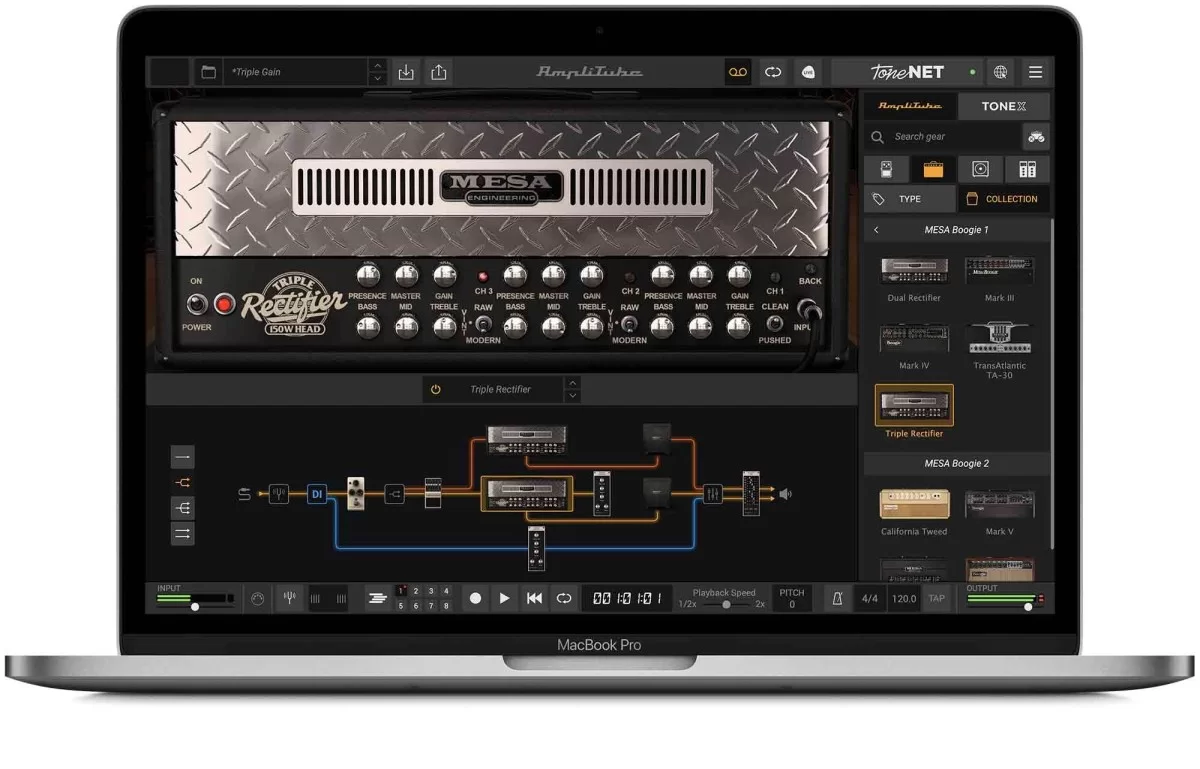Click the globe icon next to ToneNET
This screenshot has height=769, width=1200.
click(1001, 72)
